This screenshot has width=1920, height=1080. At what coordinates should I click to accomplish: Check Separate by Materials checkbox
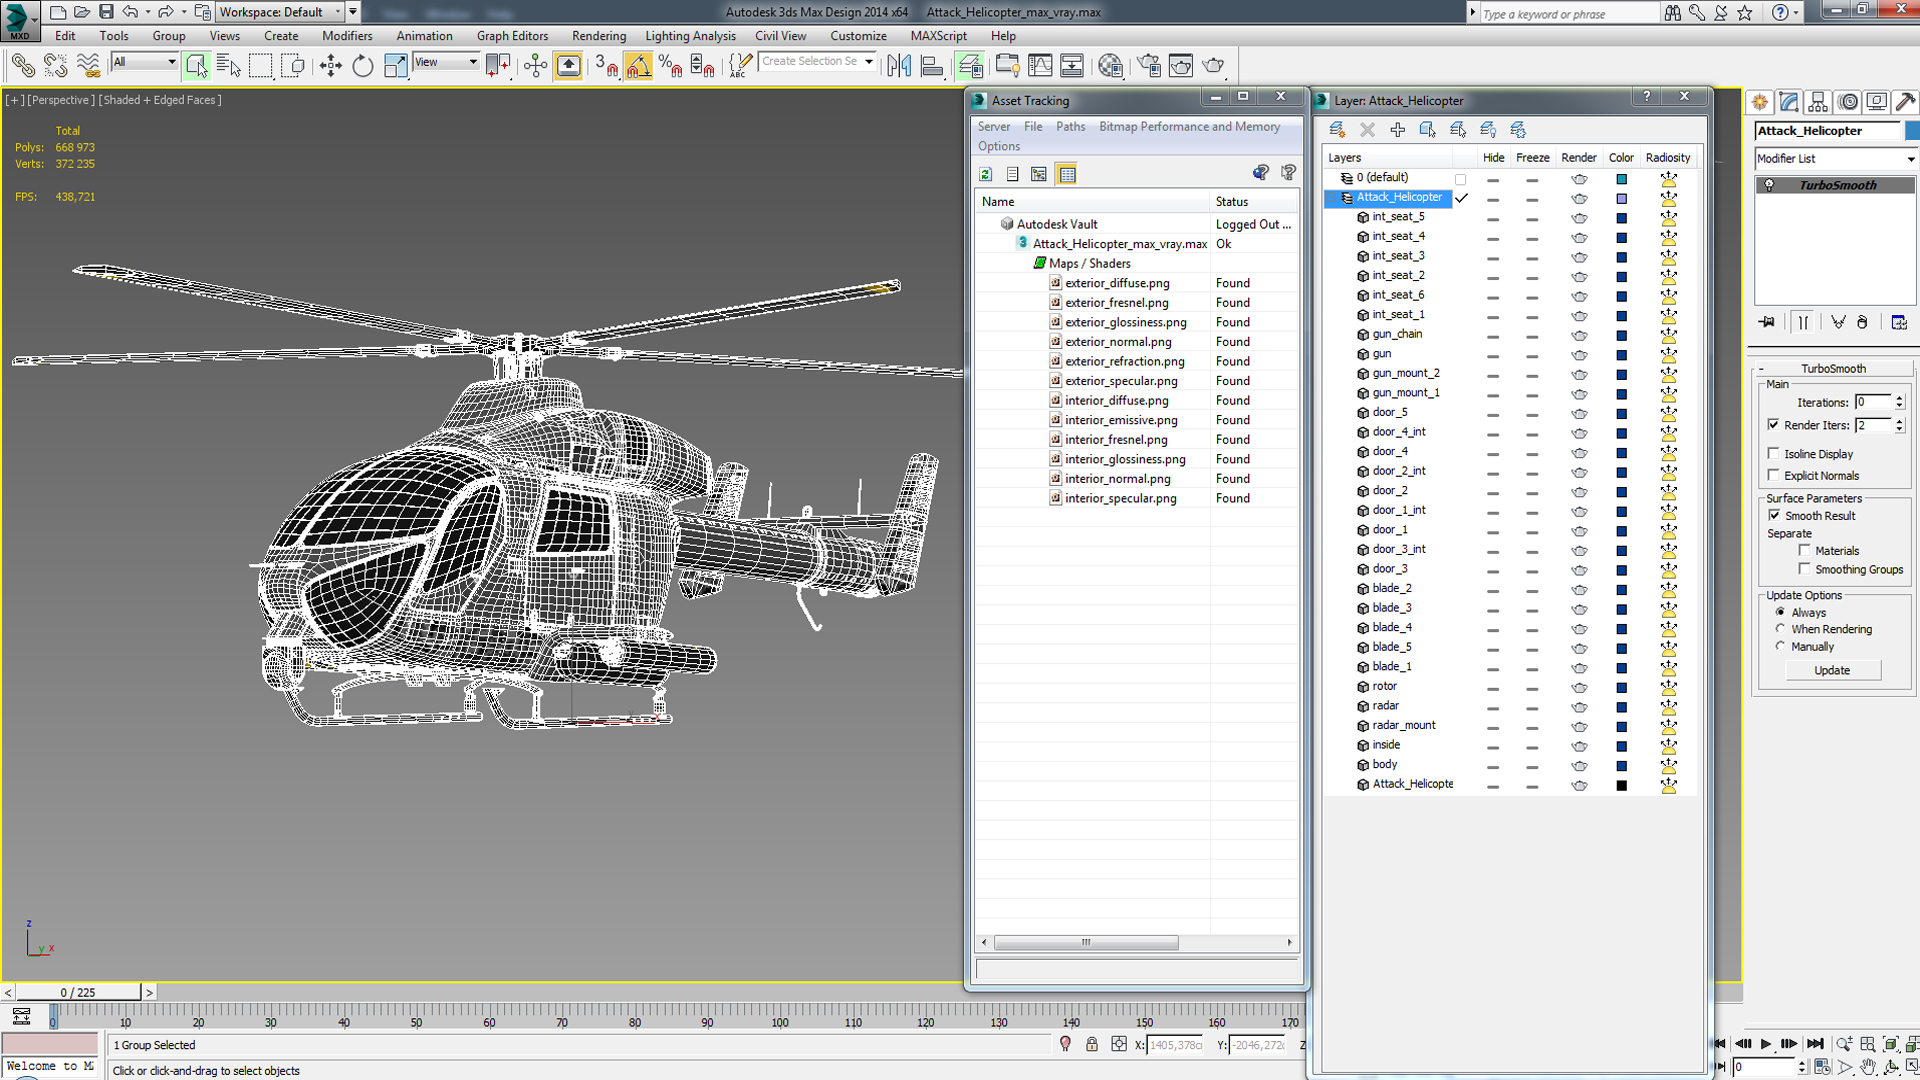(1805, 550)
